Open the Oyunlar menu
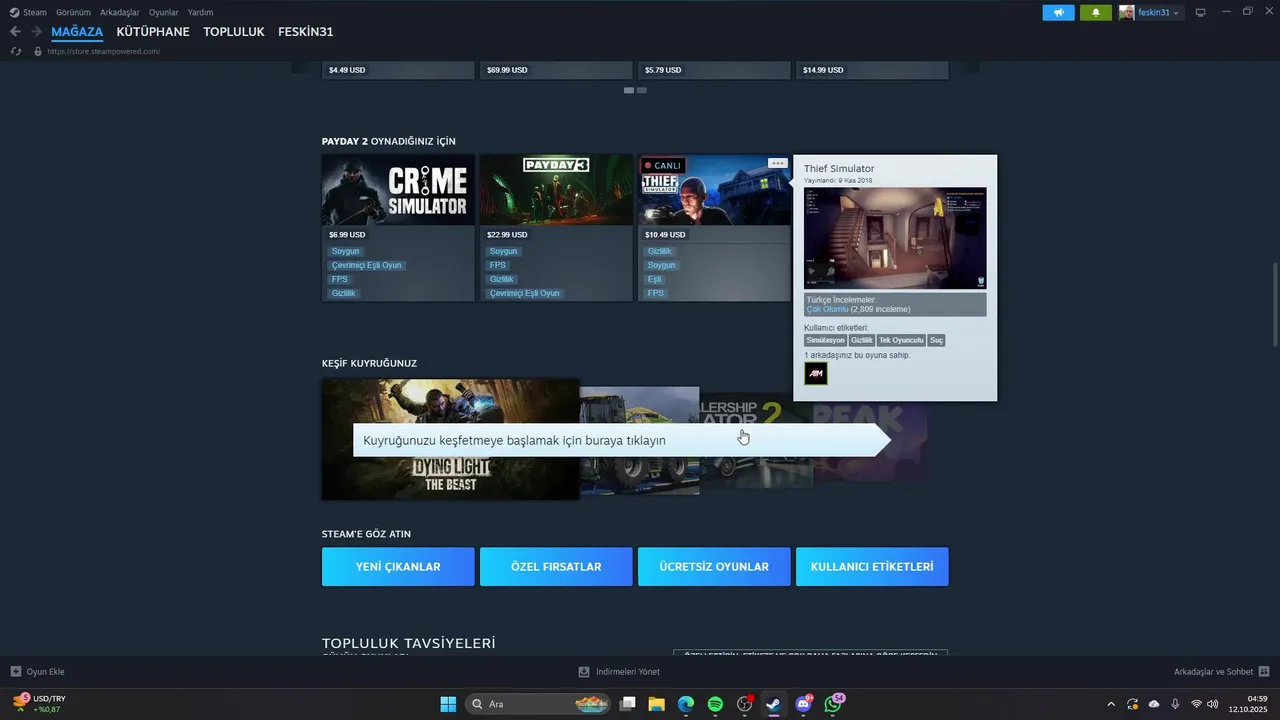1280x720 pixels. point(163,12)
